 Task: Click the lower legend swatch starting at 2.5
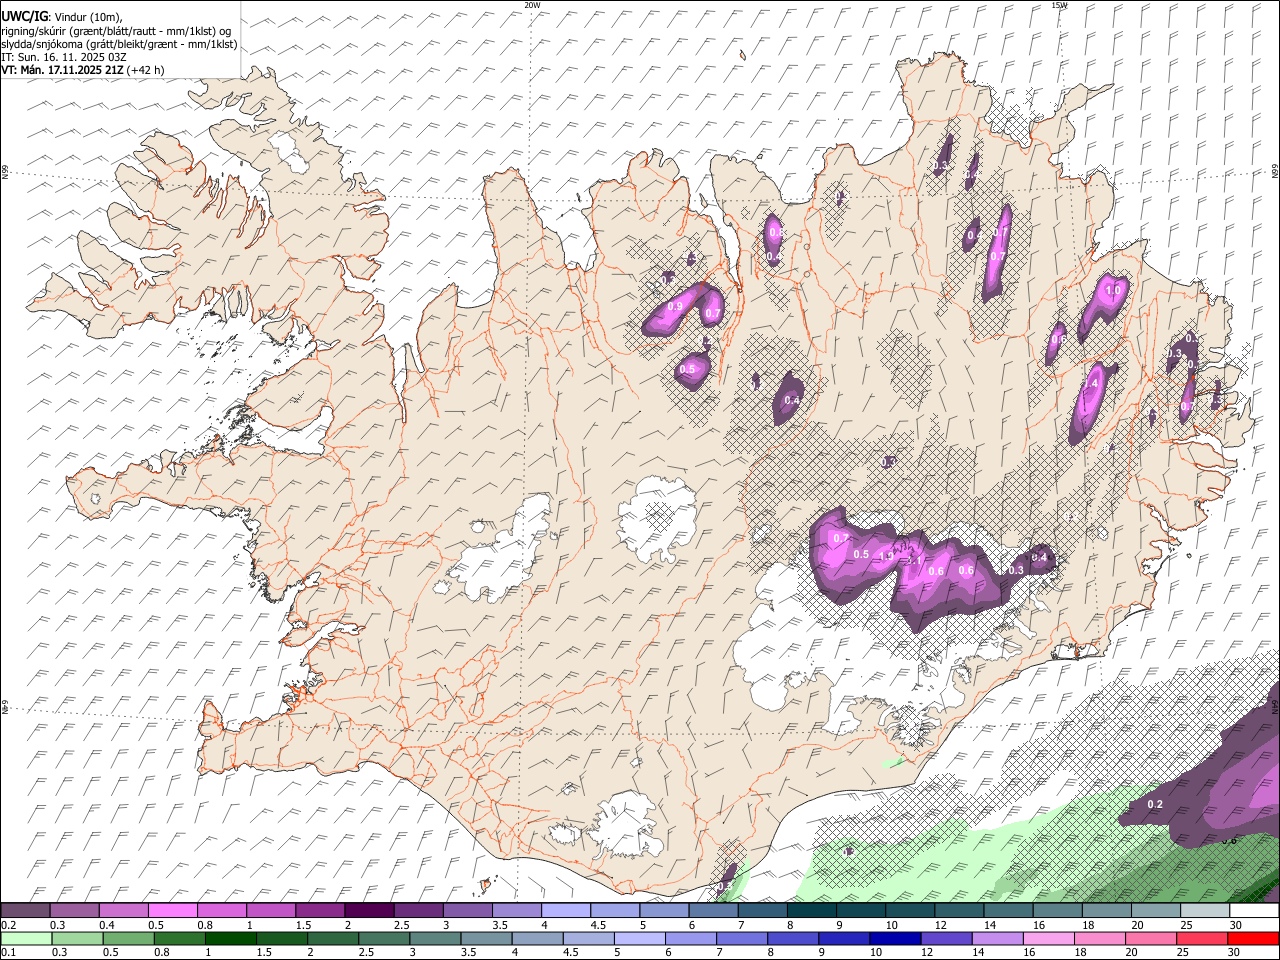coord(384,938)
